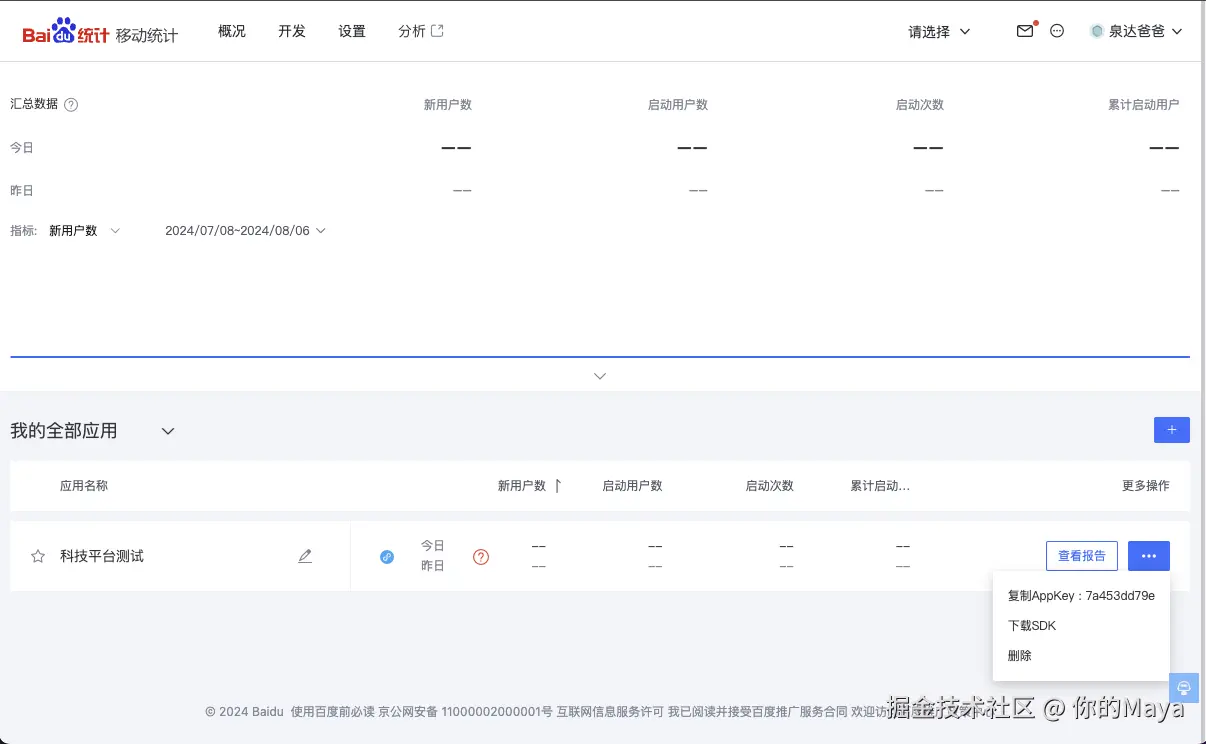
Task: Click the Baidu Tongji logo
Action: [x=66, y=33]
